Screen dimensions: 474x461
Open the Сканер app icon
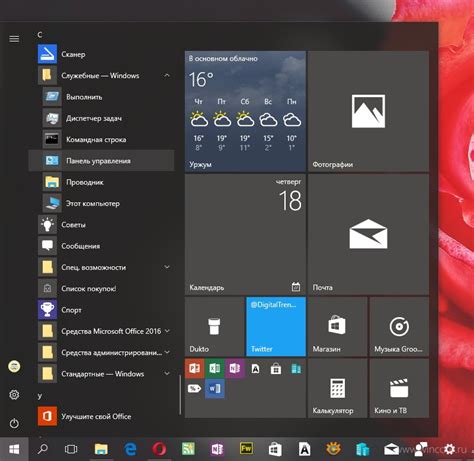(47, 54)
